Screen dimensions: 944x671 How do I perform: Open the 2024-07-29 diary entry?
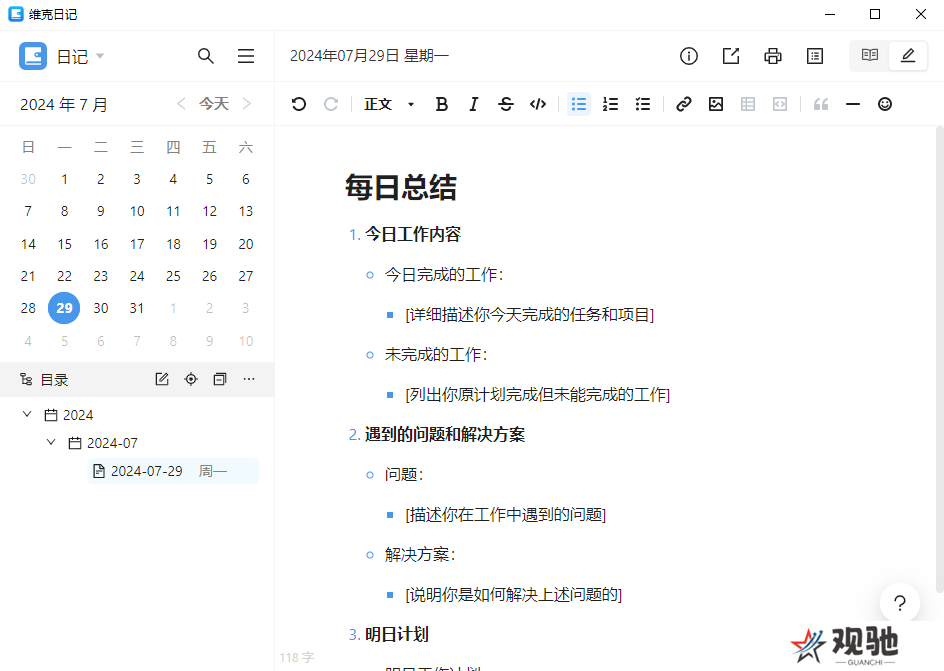[173, 471]
